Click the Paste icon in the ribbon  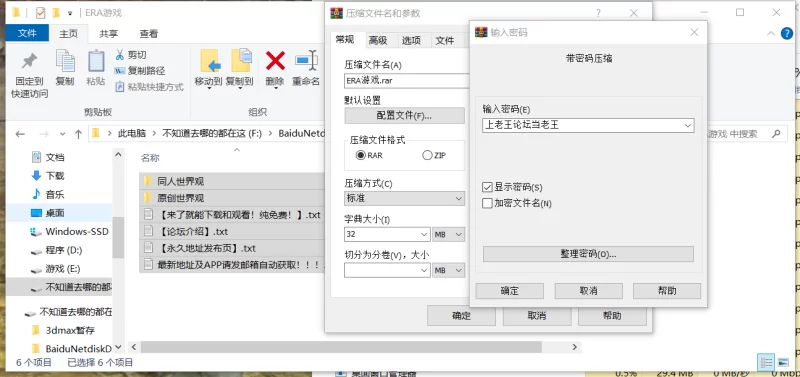pyautogui.click(x=96, y=61)
